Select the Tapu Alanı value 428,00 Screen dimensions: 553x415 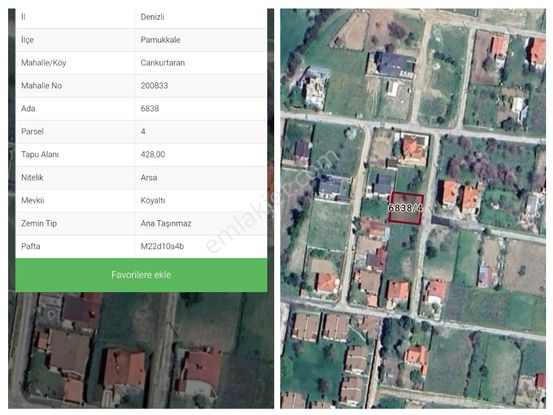click(x=152, y=154)
